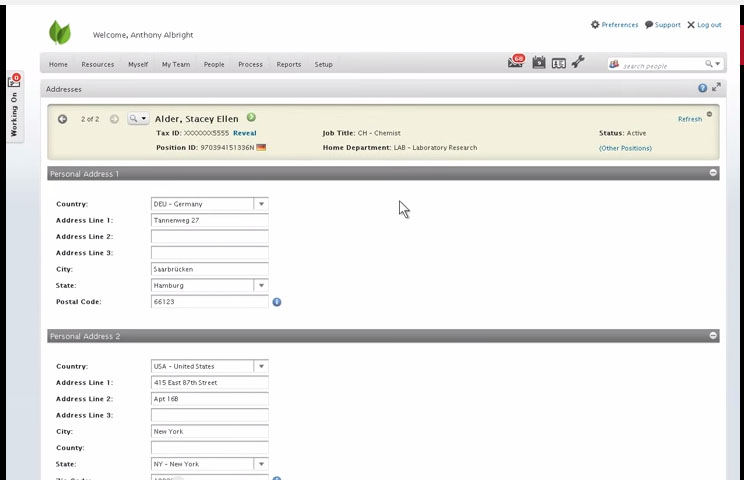Screen dimensions: 744x480
Task: Click the calendar icon in the toolbar
Action: (x=539, y=63)
